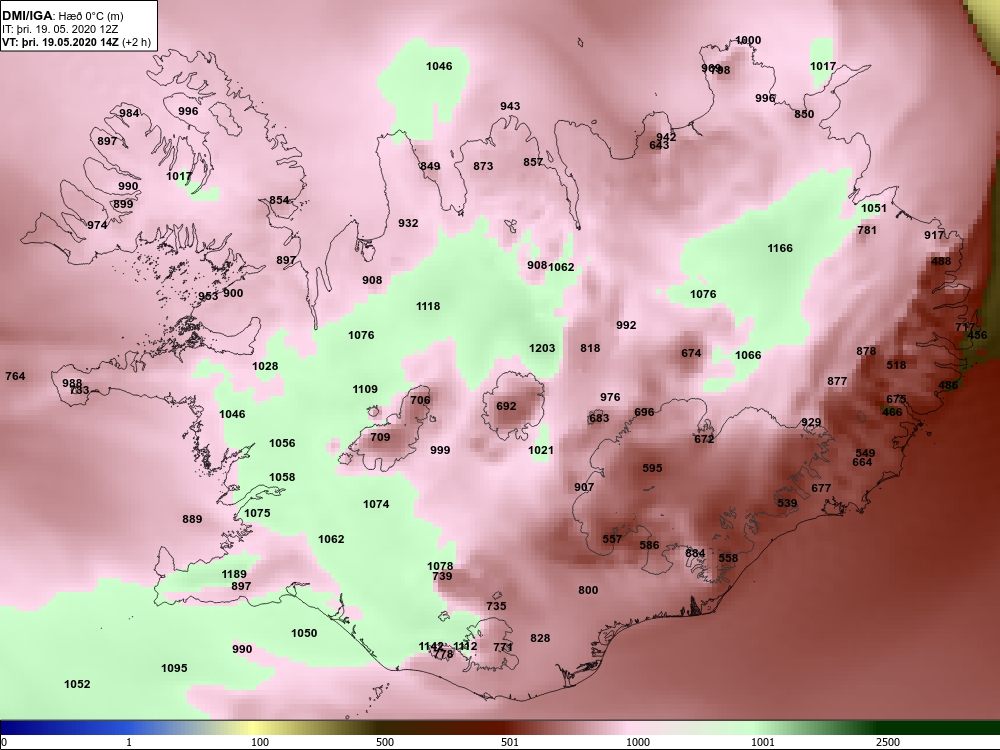Pick the 1109 value on the map
The width and height of the screenshot is (1000, 750).
pyautogui.click(x=365, y=389)
